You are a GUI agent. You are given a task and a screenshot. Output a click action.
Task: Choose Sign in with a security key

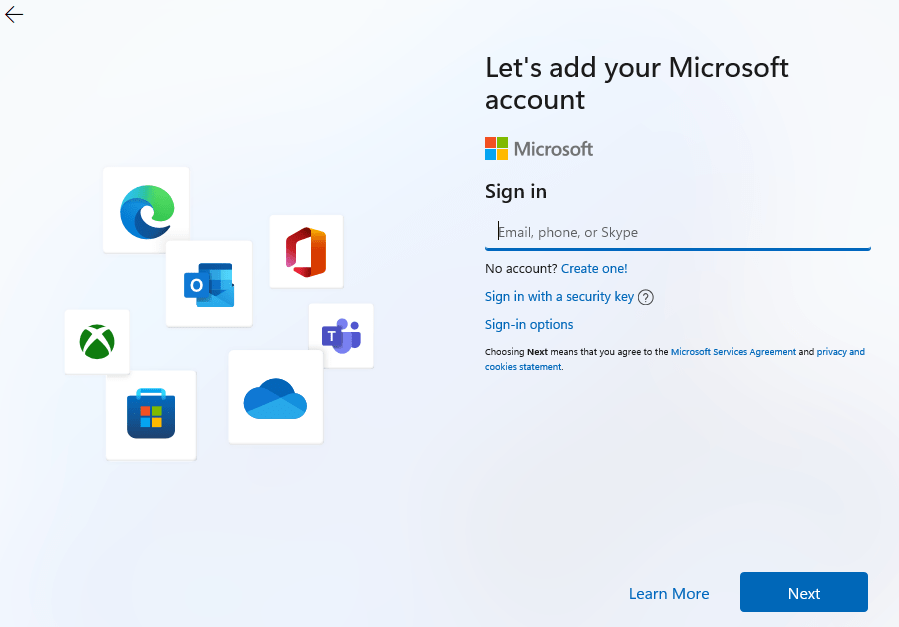[x=559, y=296]
